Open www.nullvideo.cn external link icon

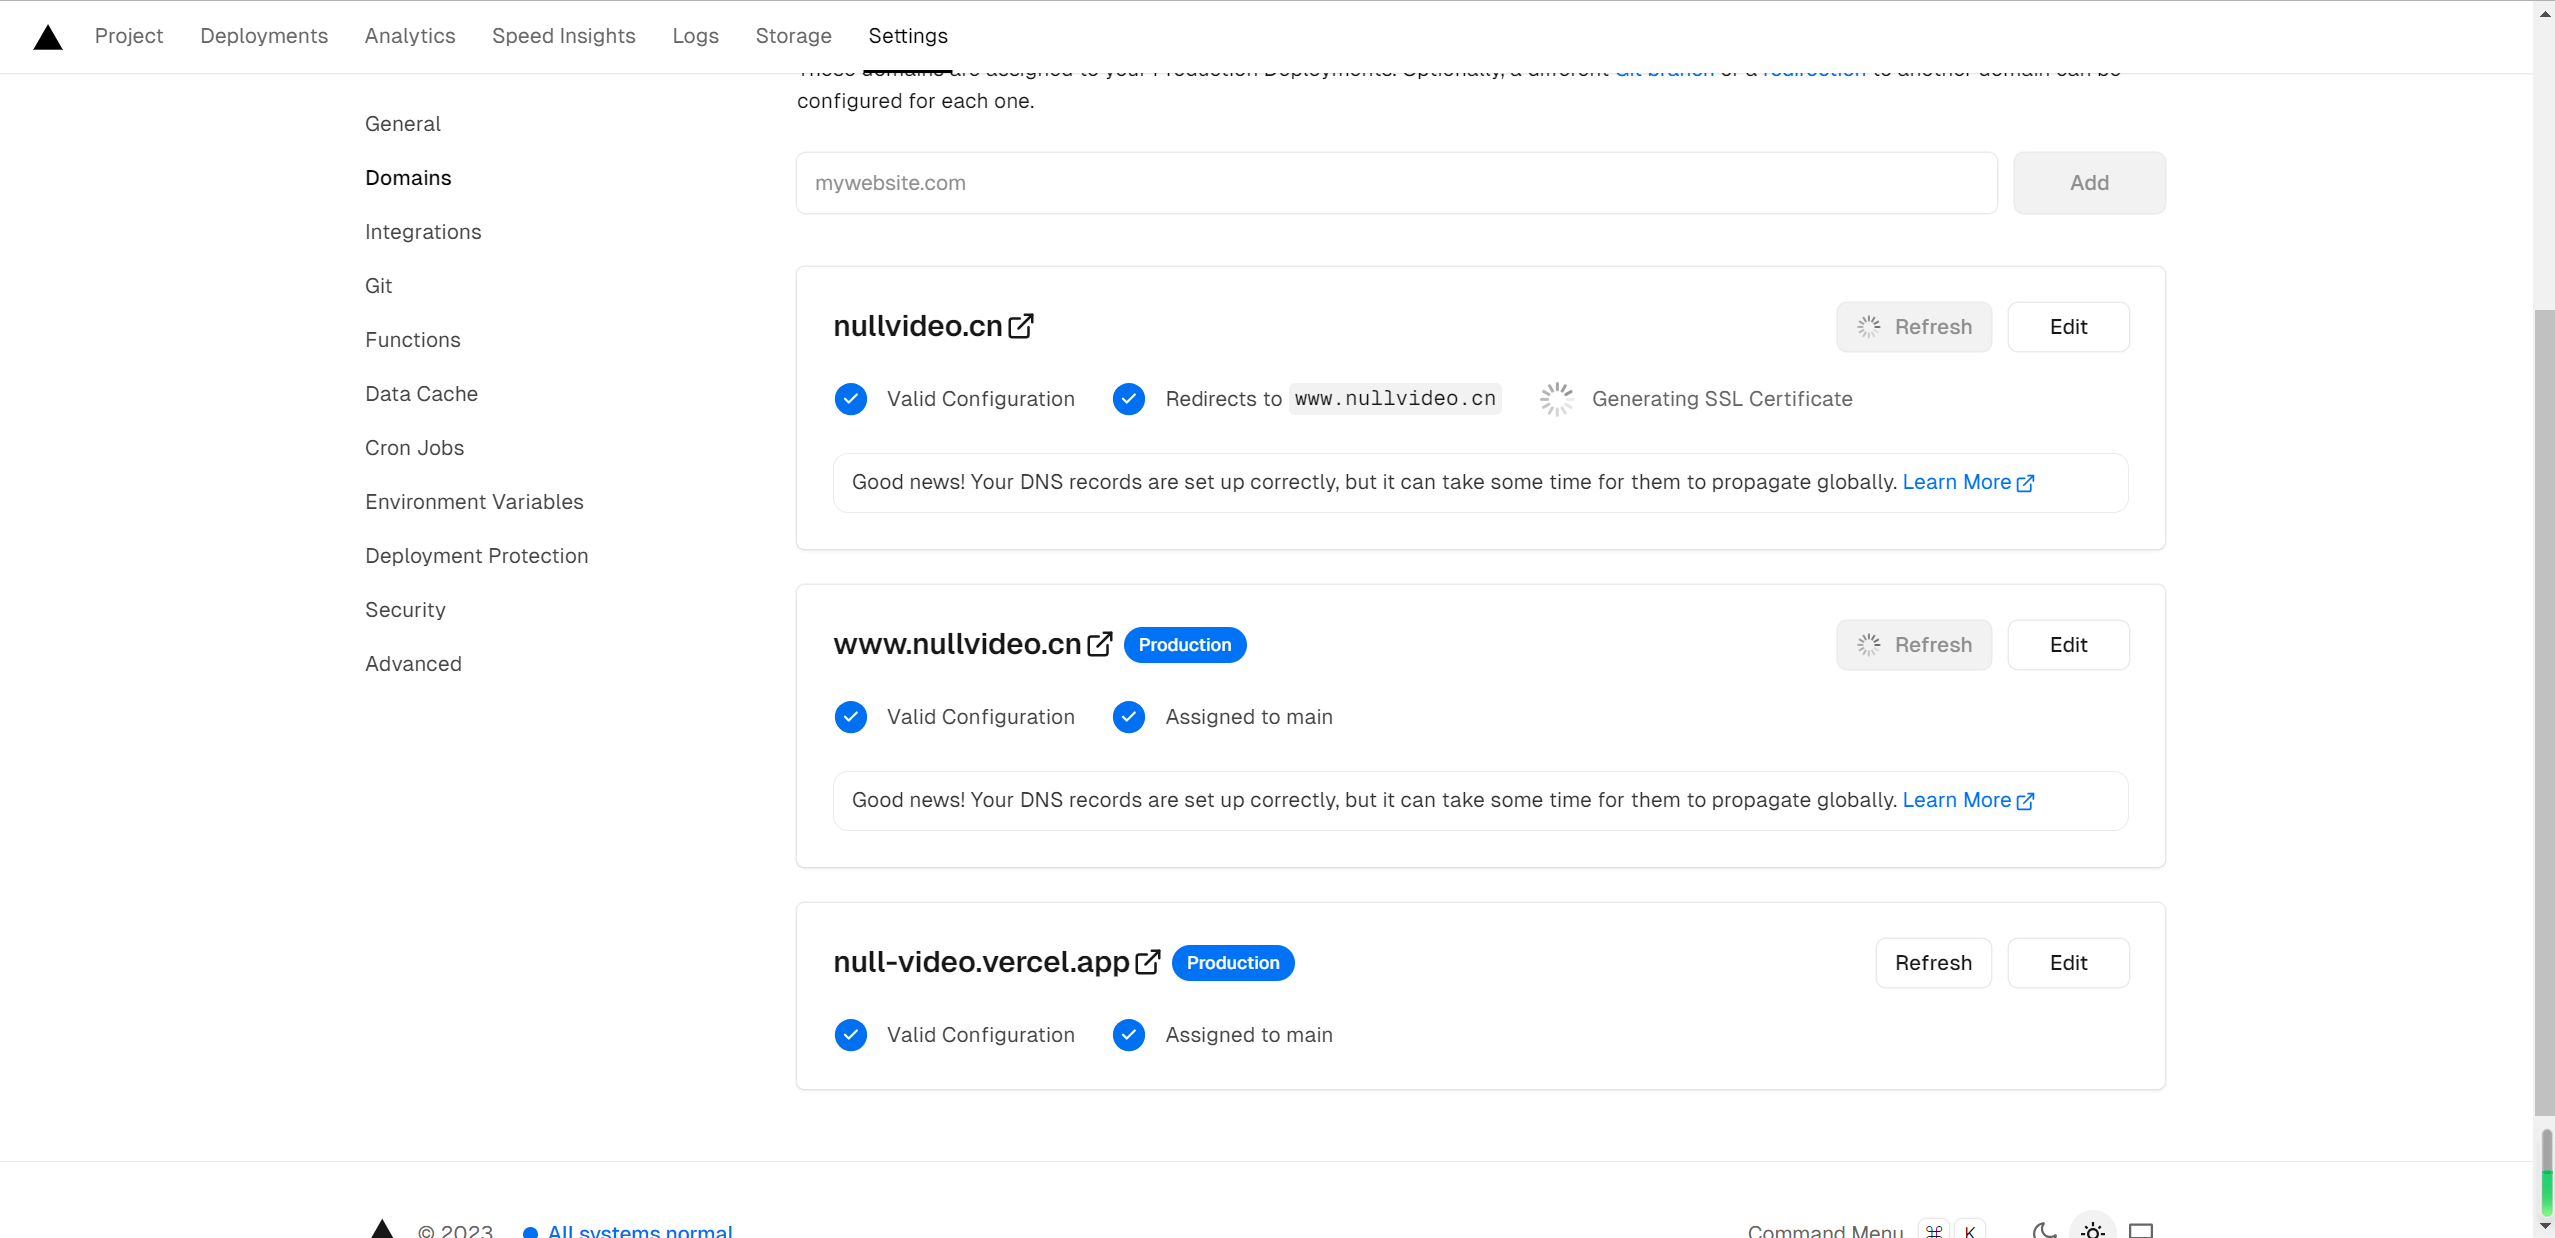coord(1099,644)
